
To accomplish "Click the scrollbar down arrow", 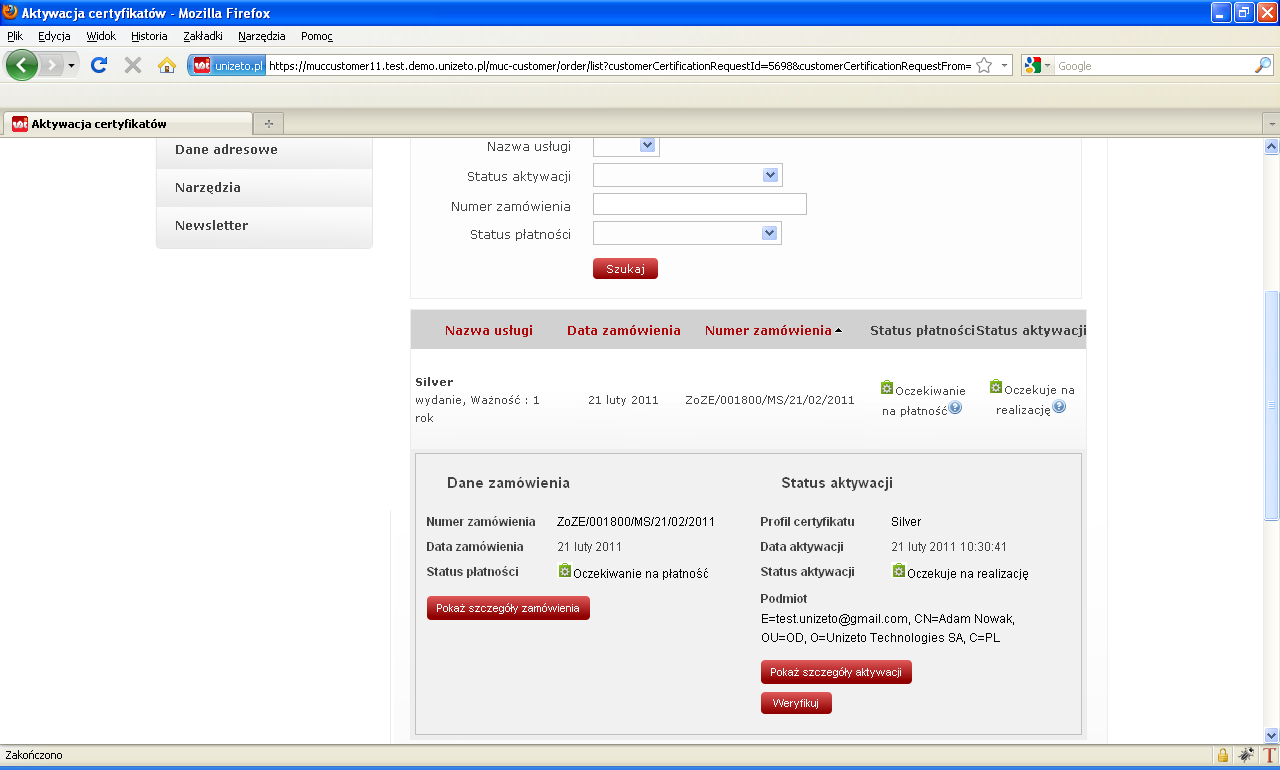I will point(1272,735).
